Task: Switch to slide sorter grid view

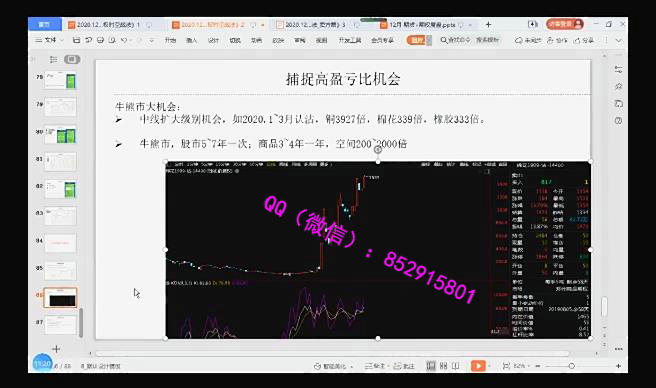Action: [x=444, y=366]
